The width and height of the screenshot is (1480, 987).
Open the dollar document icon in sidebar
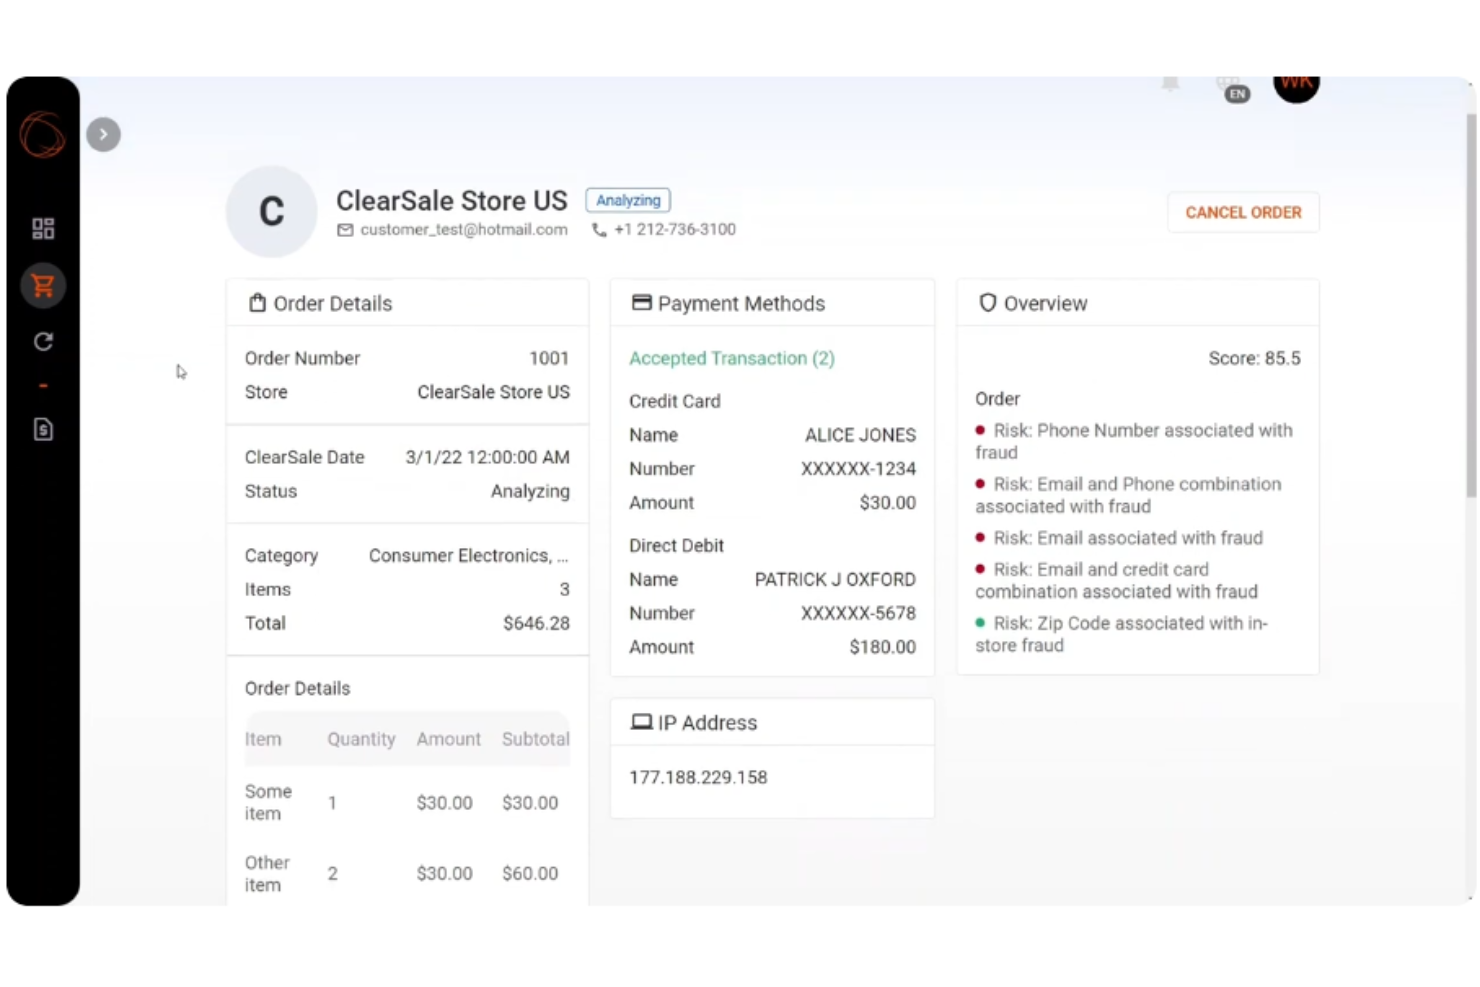point(43,429)
